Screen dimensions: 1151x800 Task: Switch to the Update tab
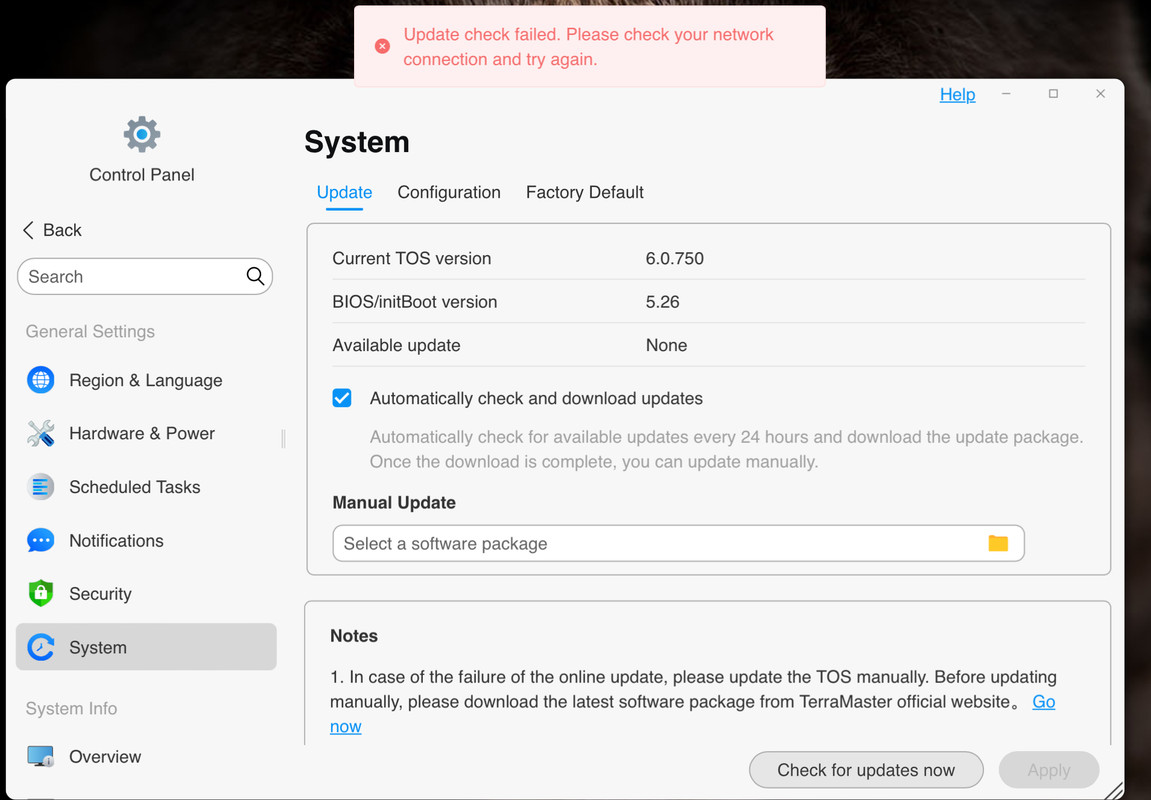[x=344, y=192]
